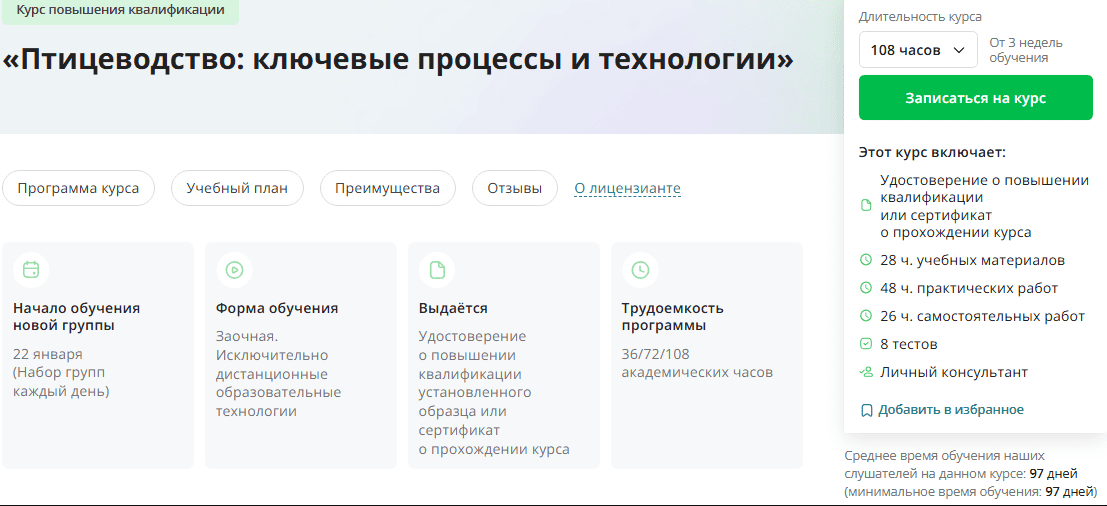Image resolution: width=1107 pixels, height=506 pixels.
Task: Click the clock icon beside 28 ч. учебных материалов
Action: pyautogui.click(x=867, y=260)
